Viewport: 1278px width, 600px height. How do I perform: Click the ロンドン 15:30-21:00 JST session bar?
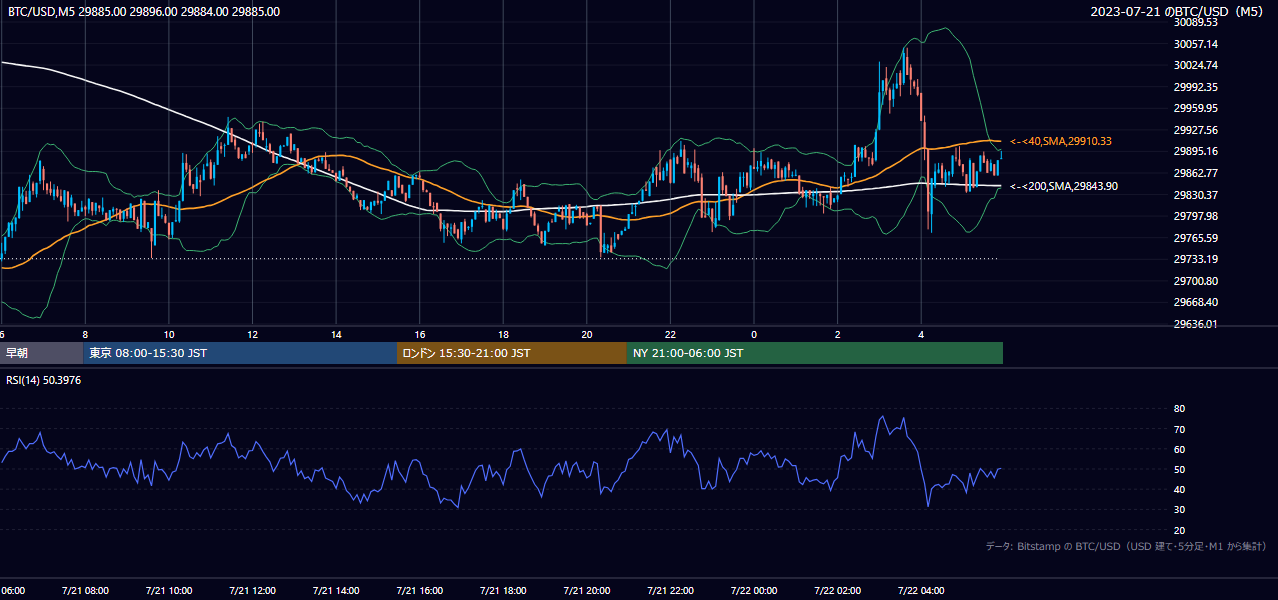[x=512, y=353]
